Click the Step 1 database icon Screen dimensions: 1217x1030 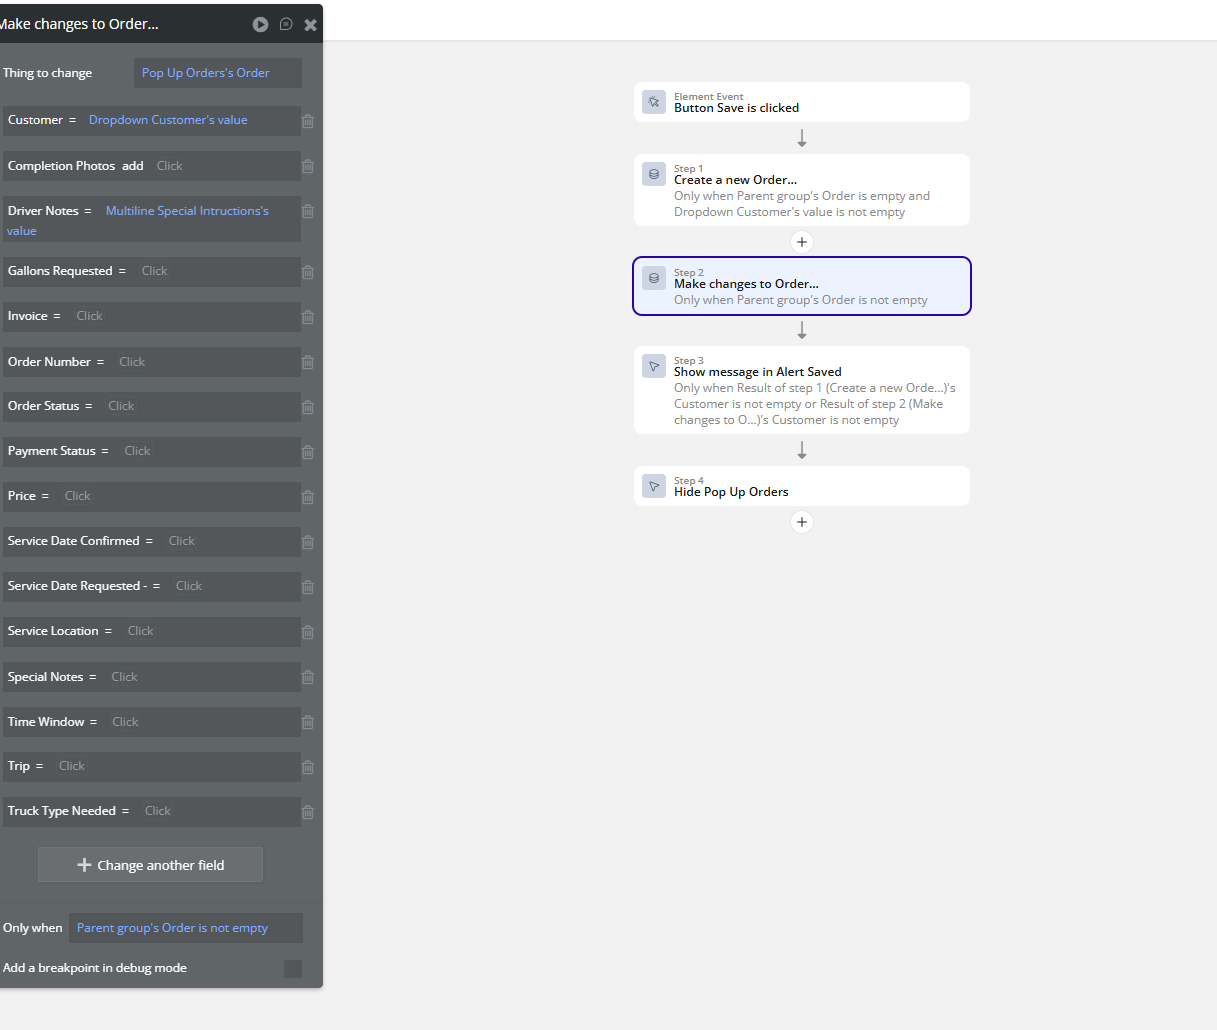[x=654, y=174]
